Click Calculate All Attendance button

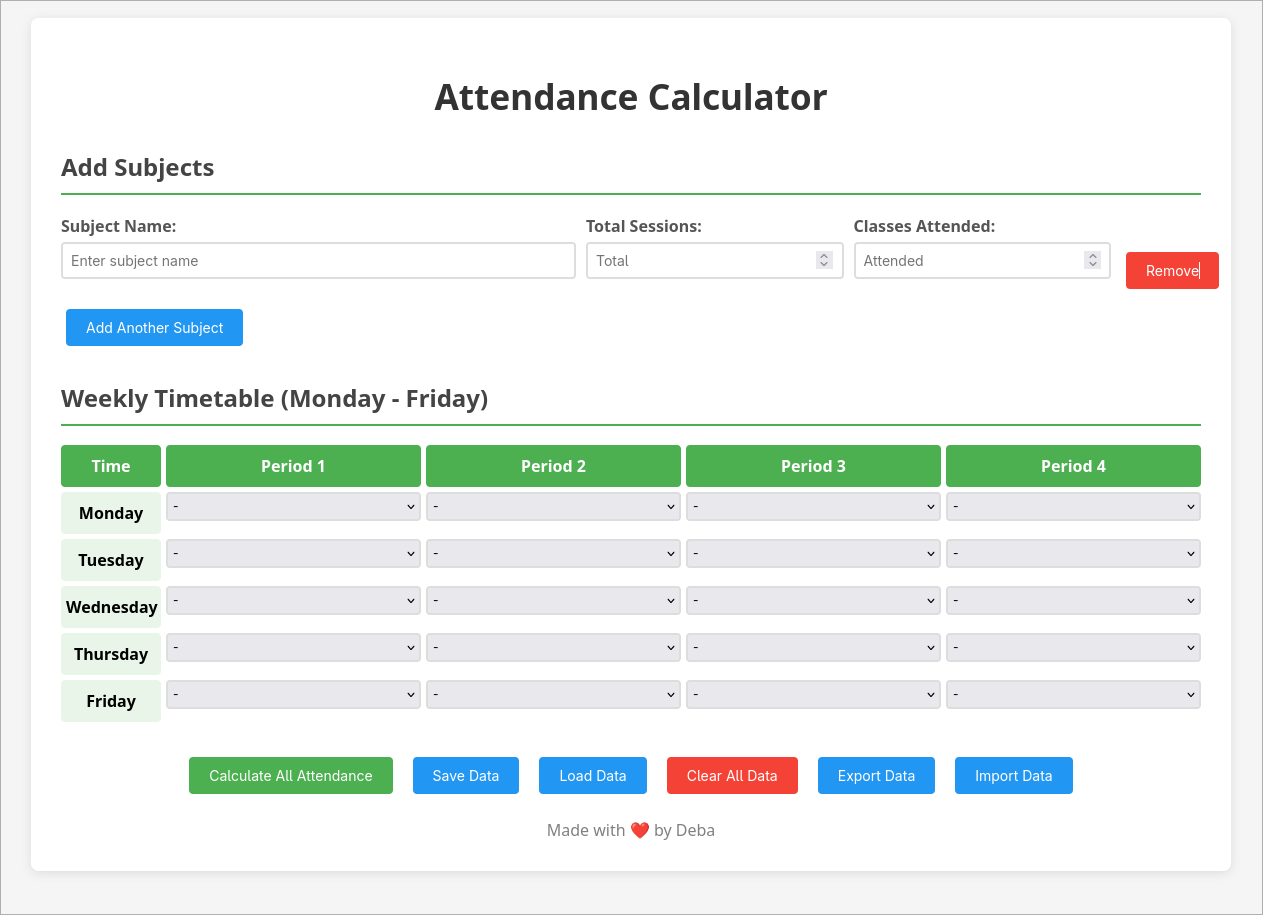(x=291, y=776)
